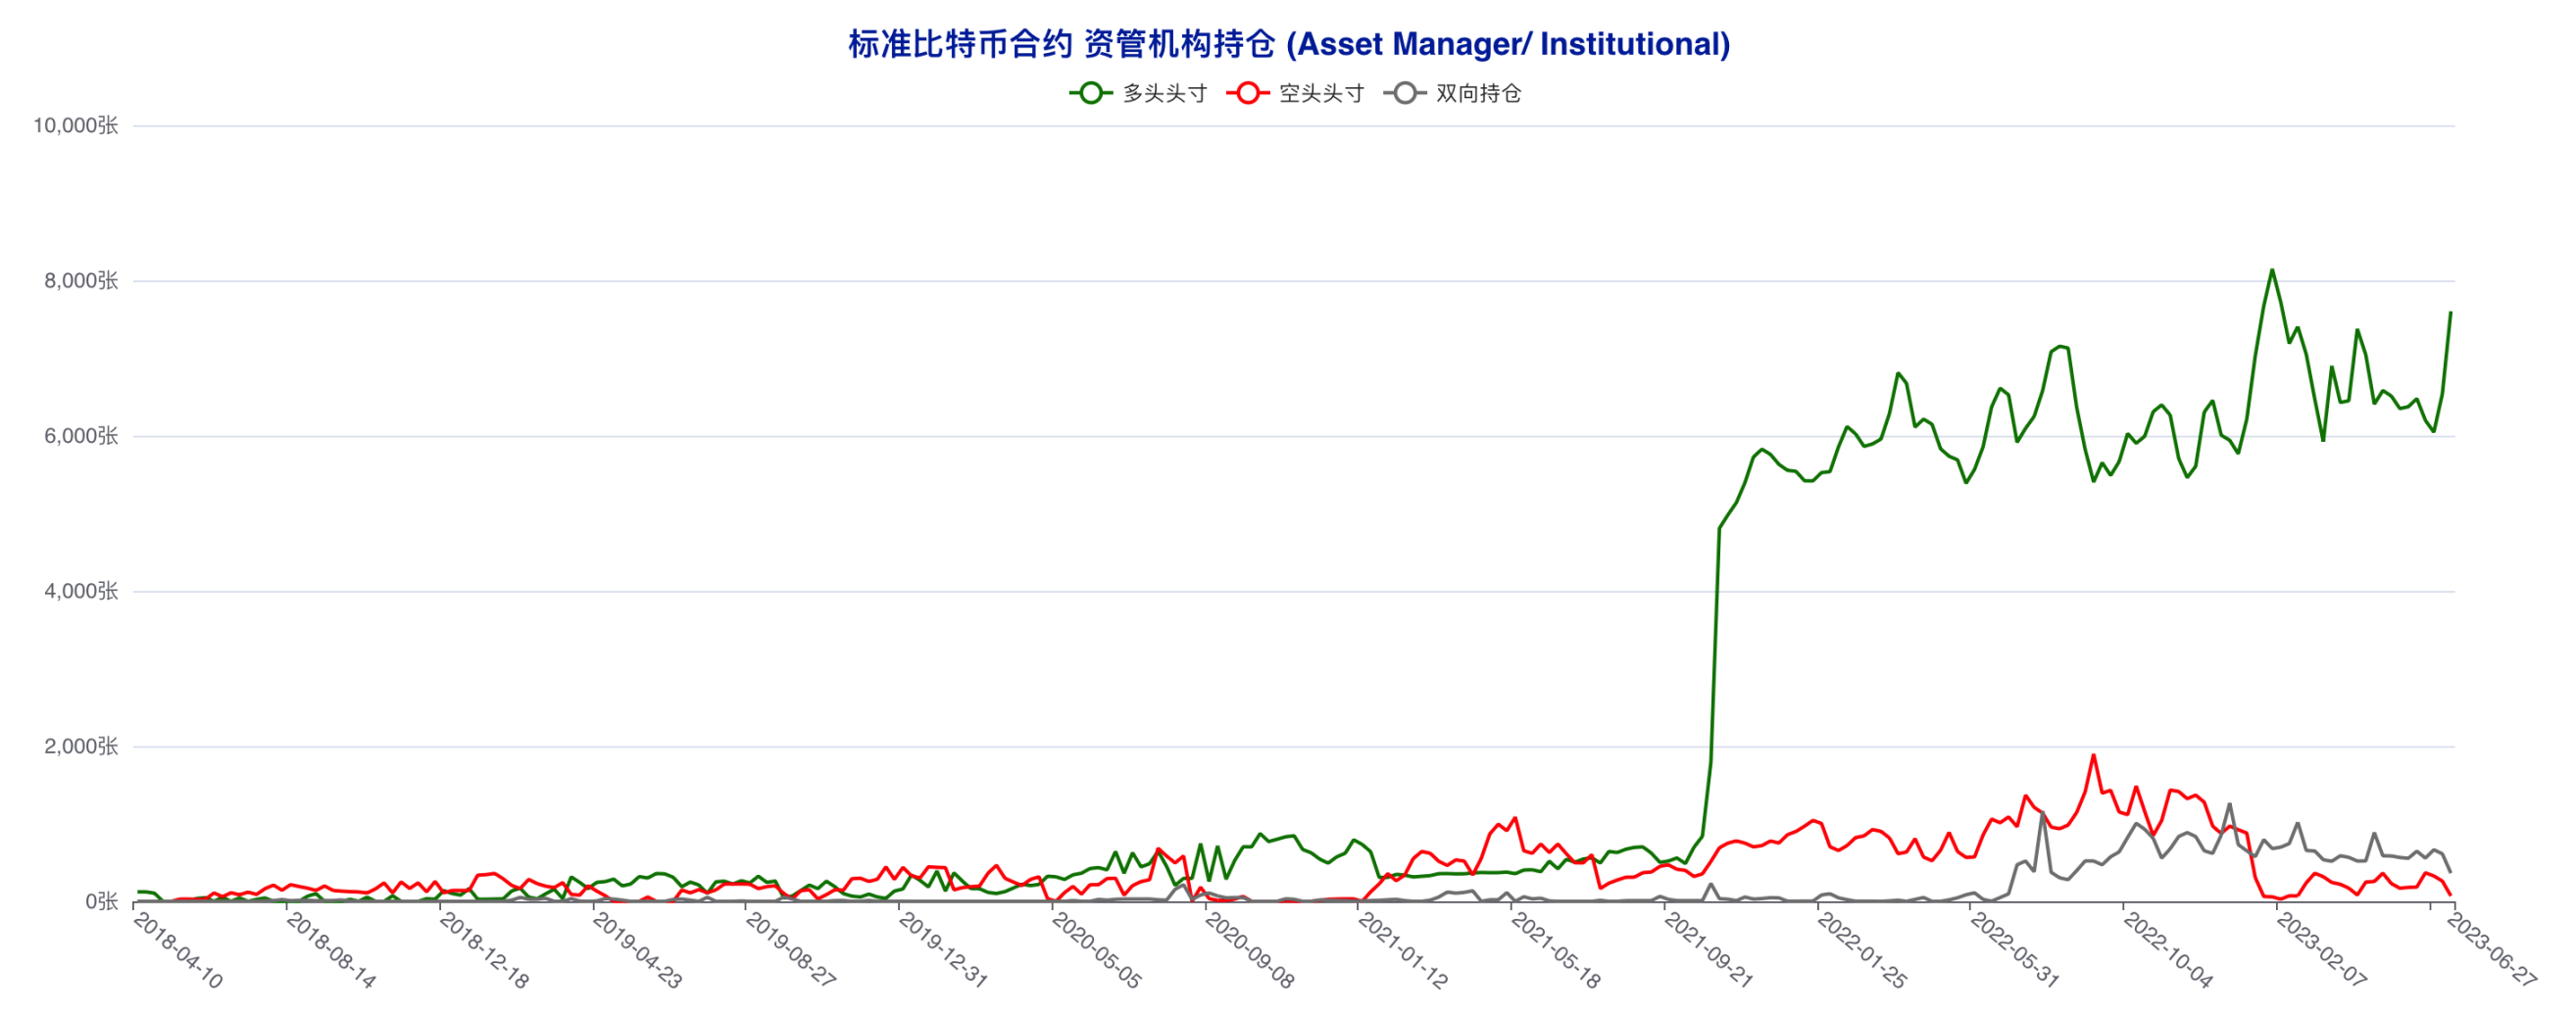The width and height of the screenshot is (2576, 1016).
Task: Click the 2022-05-31 x-axis date label
Action: coord(2014,951)
